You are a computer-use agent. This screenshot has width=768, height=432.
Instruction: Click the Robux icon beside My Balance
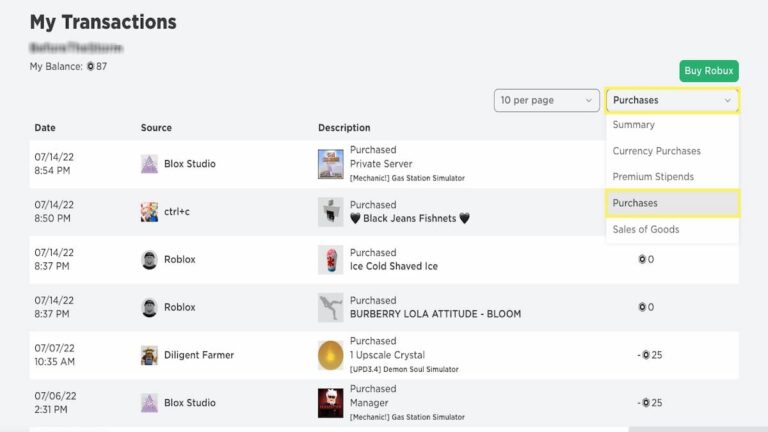pyautogui.click(x=90, y=66)
